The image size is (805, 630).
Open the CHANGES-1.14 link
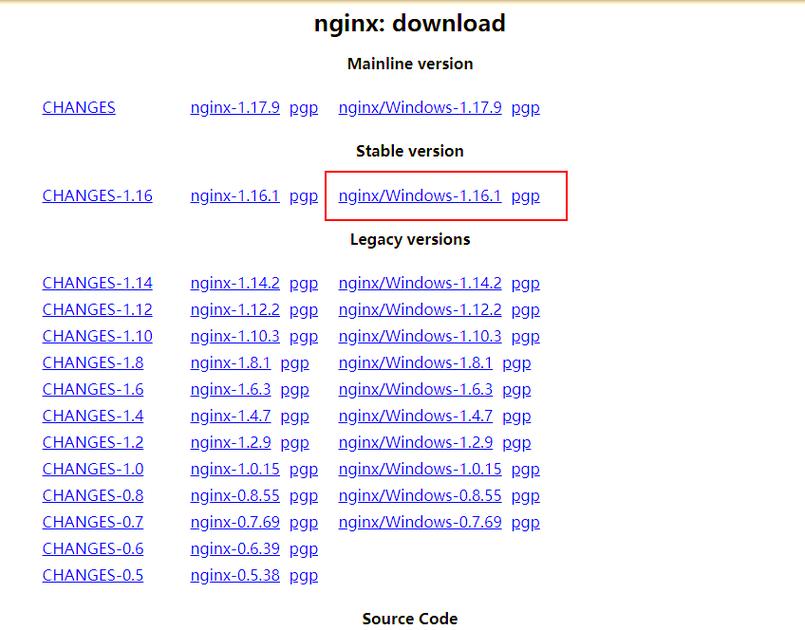(x=98, y=283)
